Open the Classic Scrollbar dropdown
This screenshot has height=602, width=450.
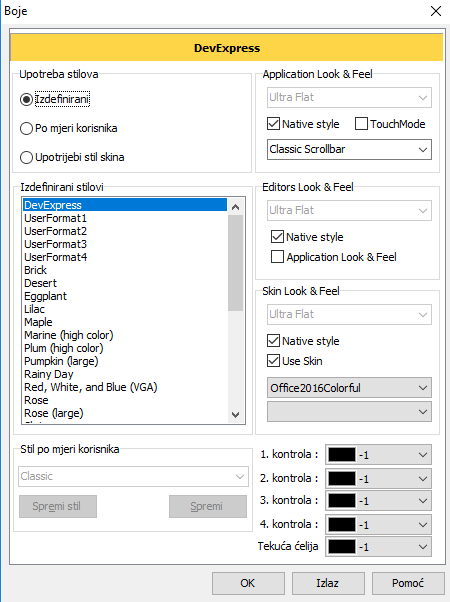pyautogui.click(x=349, y=149)
